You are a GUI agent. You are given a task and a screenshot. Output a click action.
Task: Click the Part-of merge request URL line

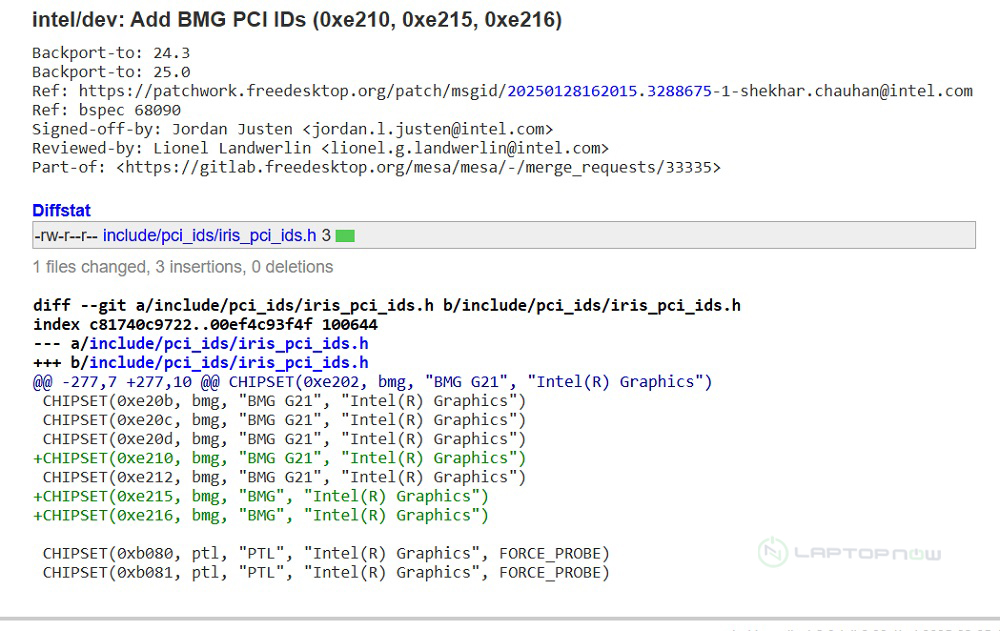tap(376, 167)
